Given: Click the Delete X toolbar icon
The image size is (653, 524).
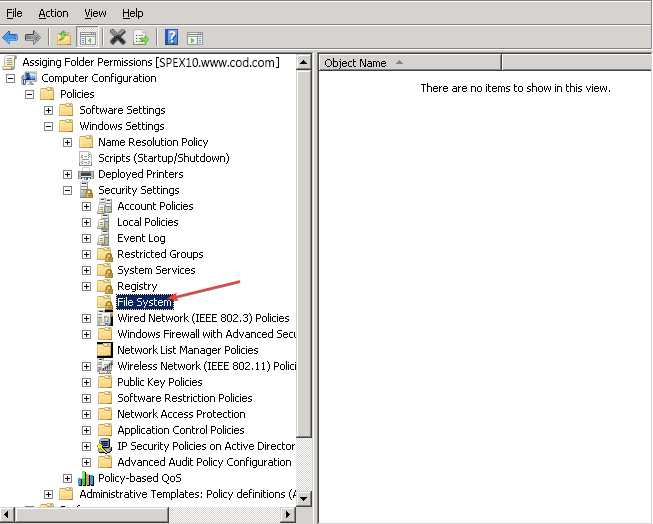Looking at the screenshot, I should pyautogui.click(x=118, y=37).
